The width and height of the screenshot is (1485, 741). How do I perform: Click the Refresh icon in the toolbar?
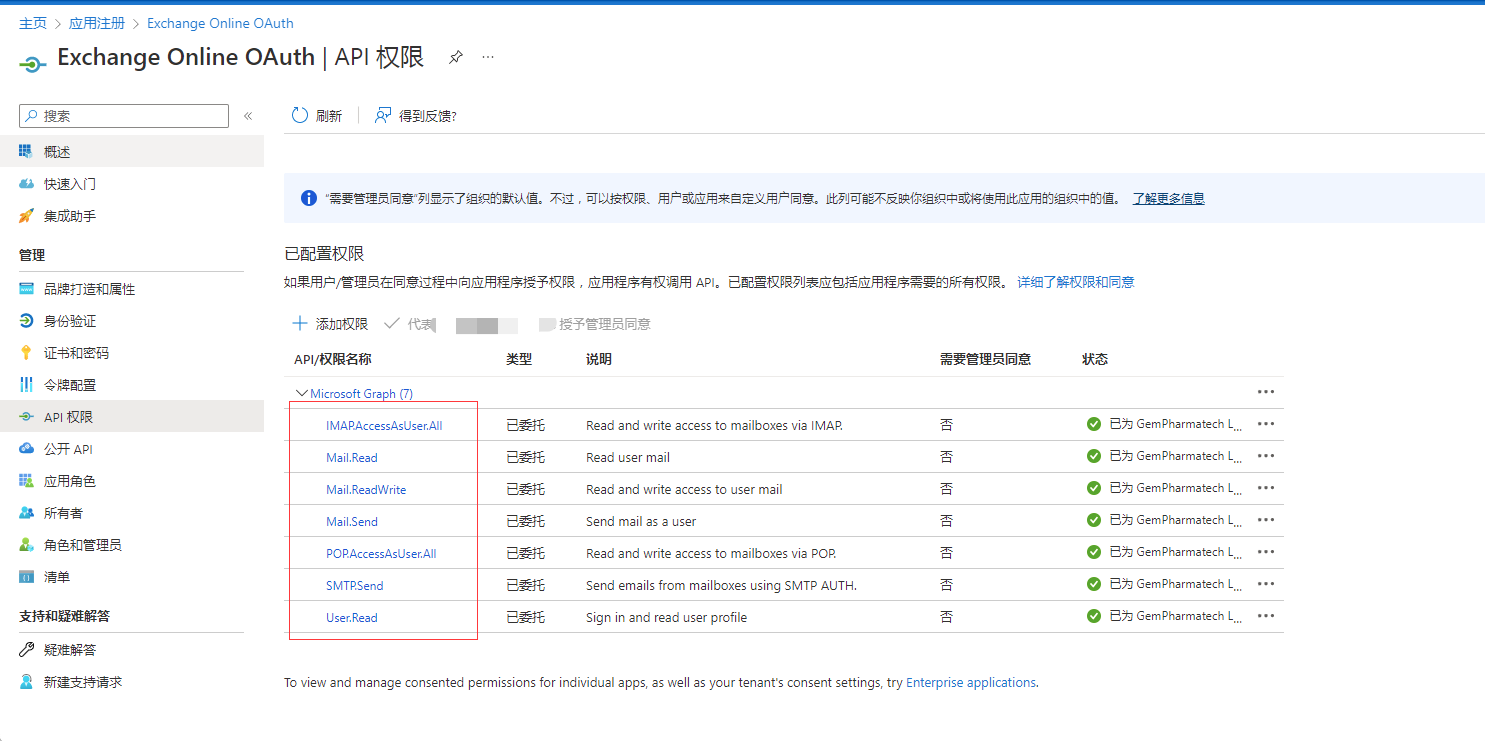point(300,116)
